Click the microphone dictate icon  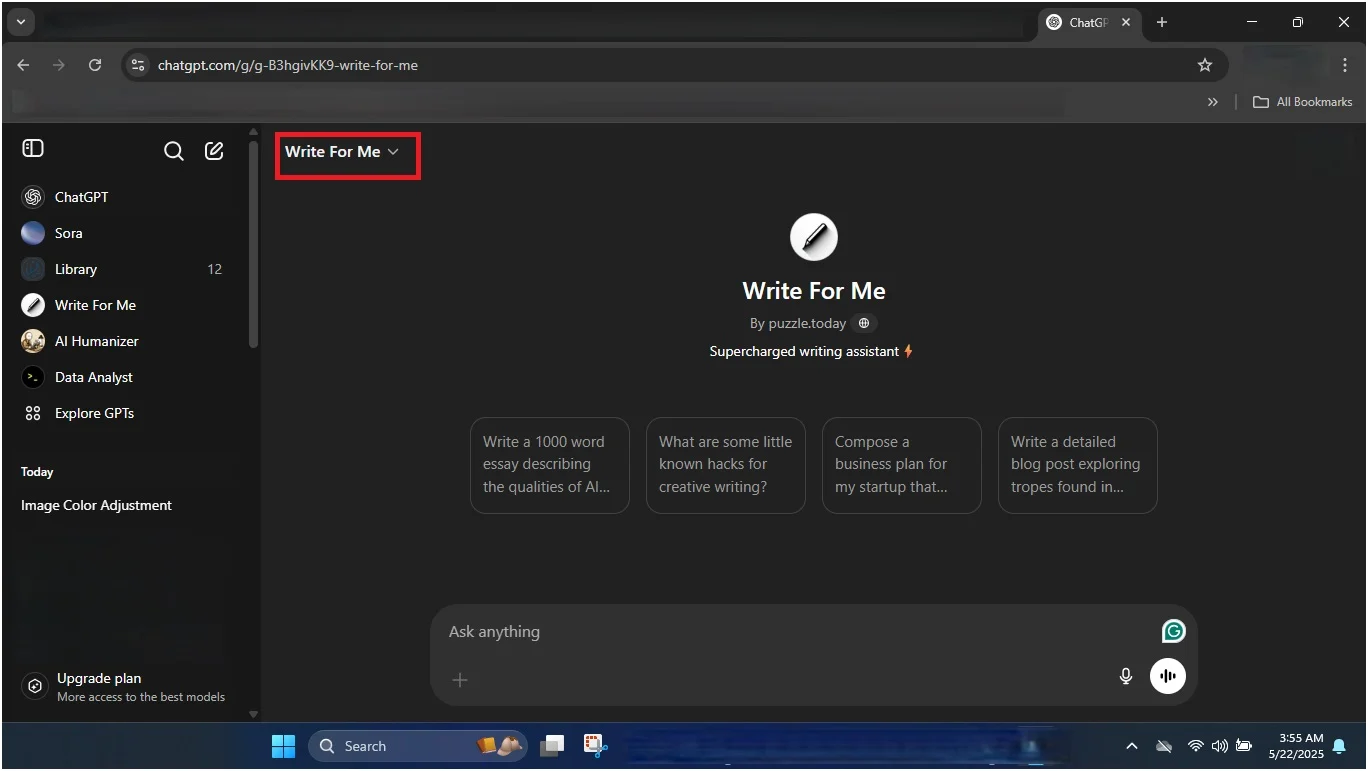1126,677
